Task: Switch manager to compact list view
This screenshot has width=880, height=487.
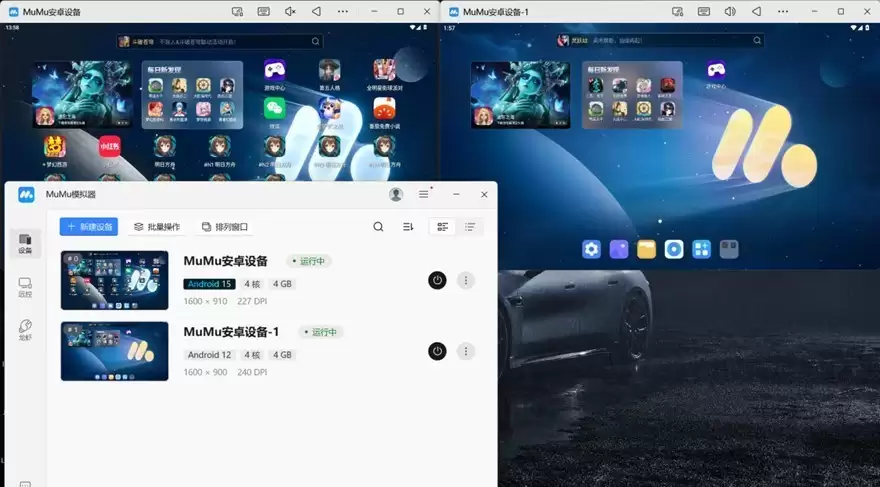Action: [x=470, y=227]
